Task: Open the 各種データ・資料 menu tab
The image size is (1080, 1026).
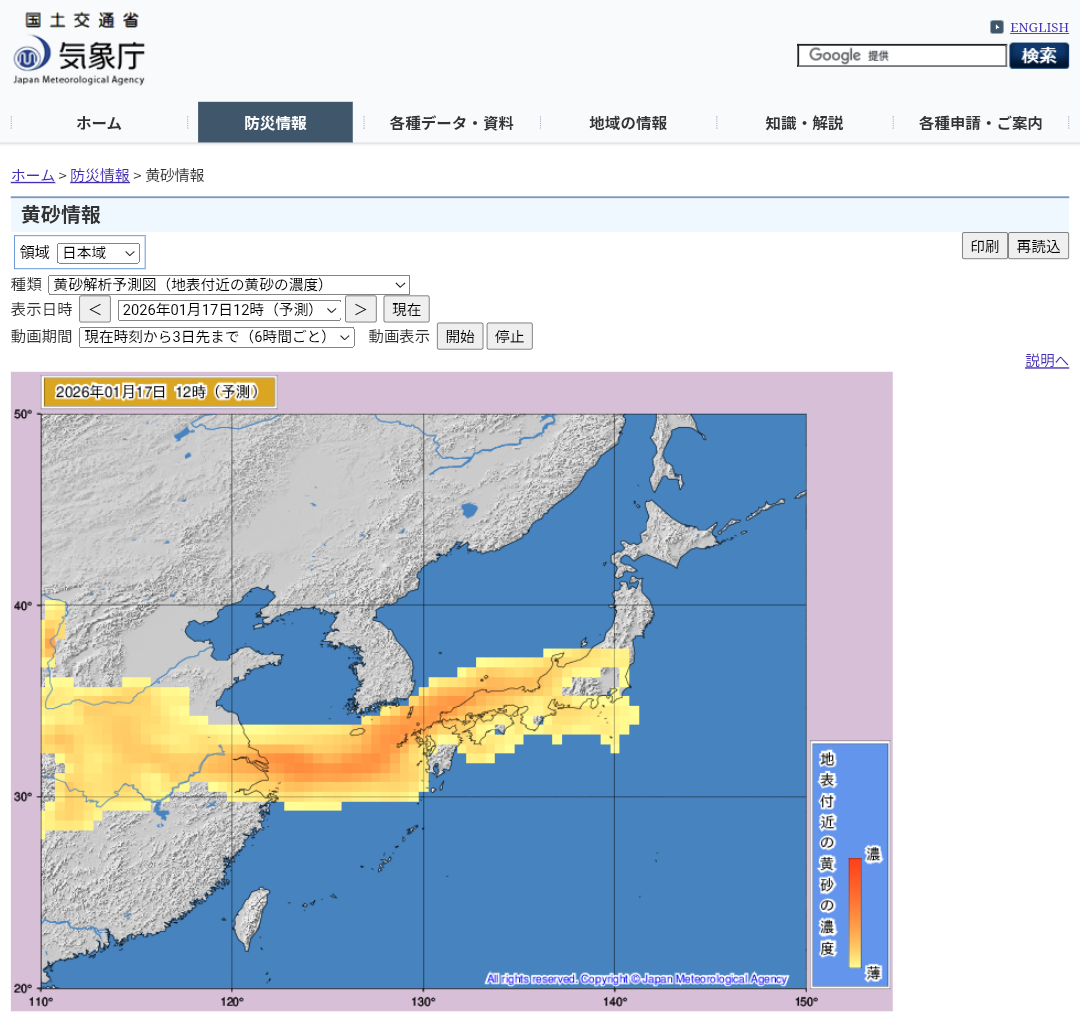Action: (x=451, y=123)
